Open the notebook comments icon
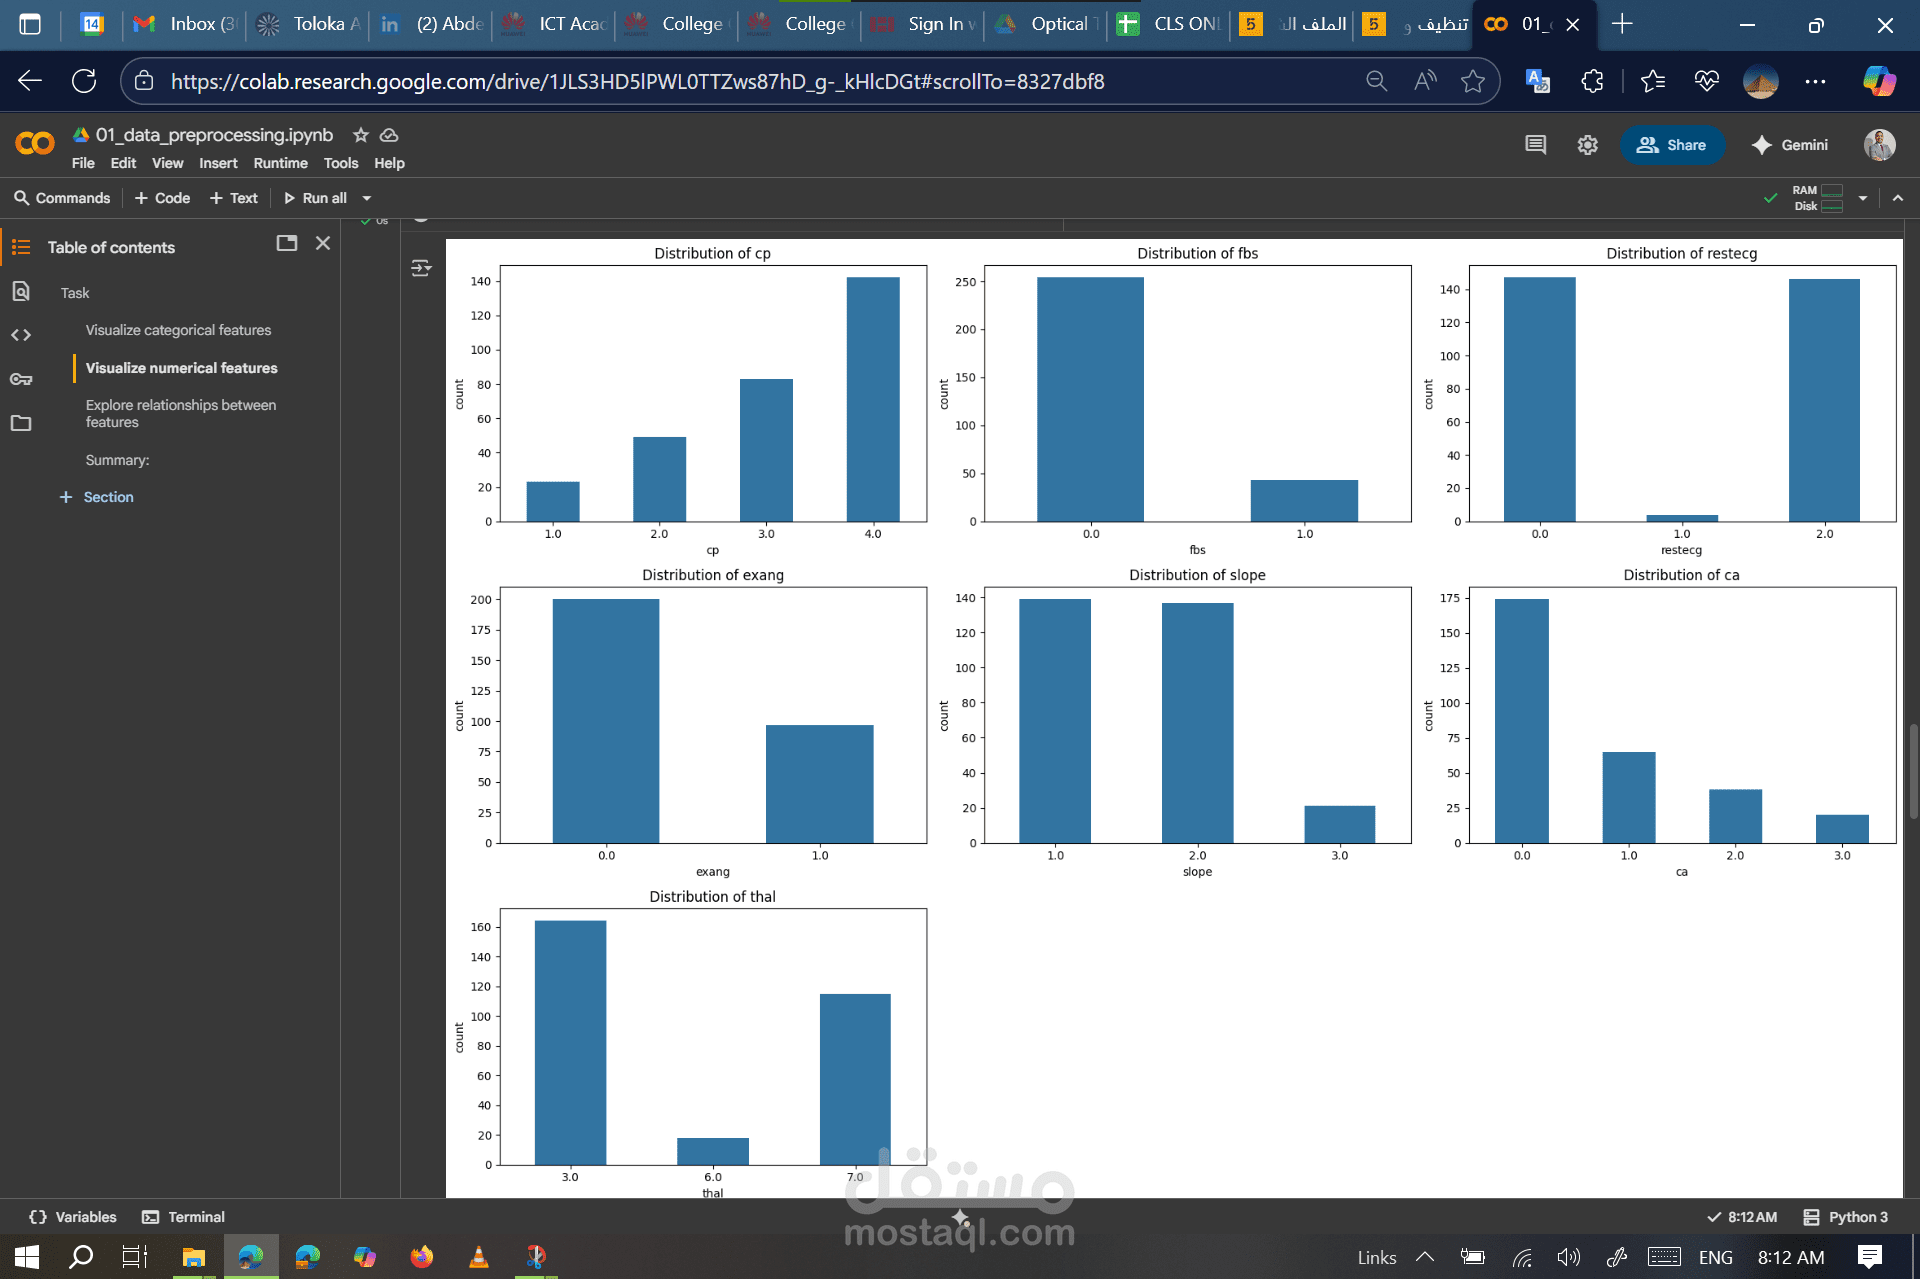The image size is (1920, 1279). pyautogui.click(x=1535, y=145)
